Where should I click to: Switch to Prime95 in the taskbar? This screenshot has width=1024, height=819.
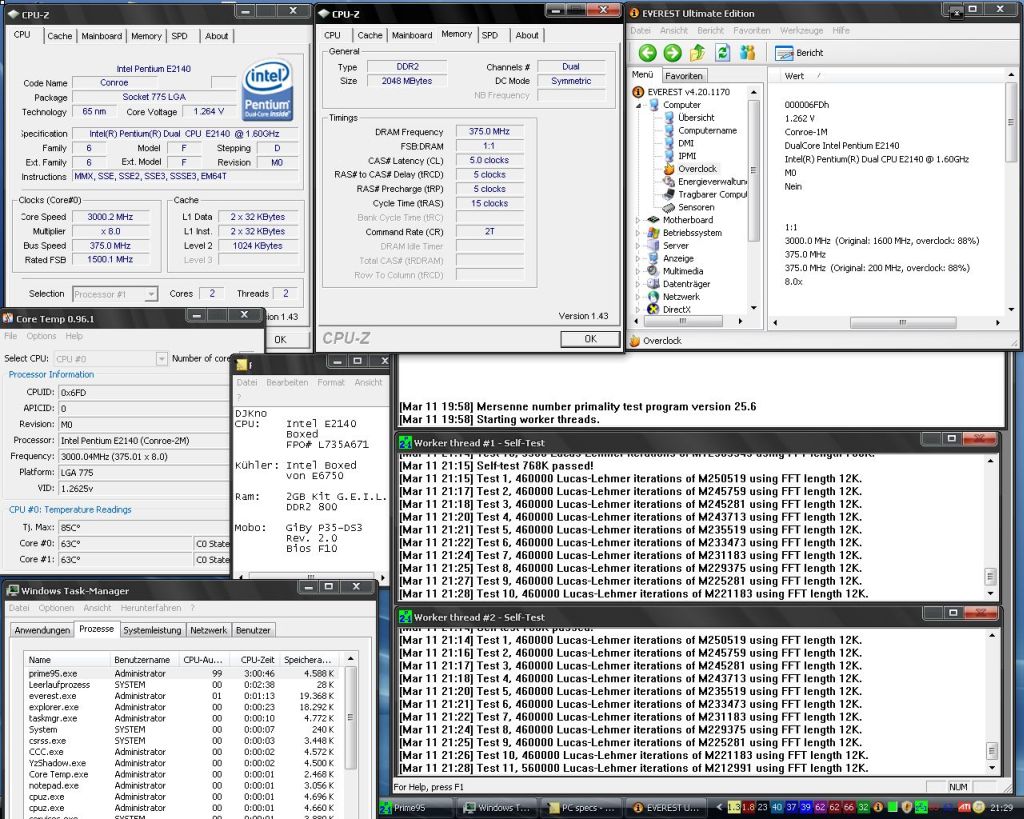point(416,808)
